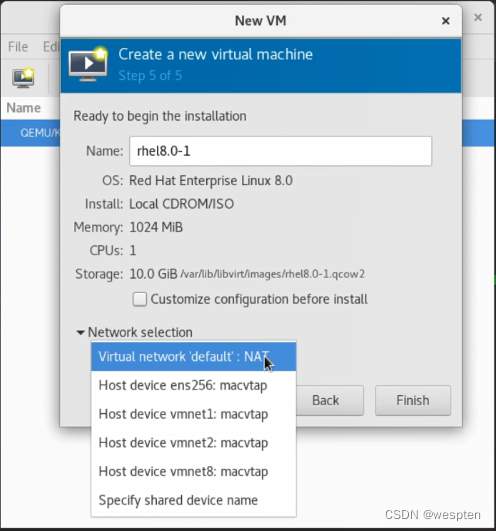Choose Host device ens256: macvtap
The height and width of the screenshot is (531, 496).
(x=193, y=385)
